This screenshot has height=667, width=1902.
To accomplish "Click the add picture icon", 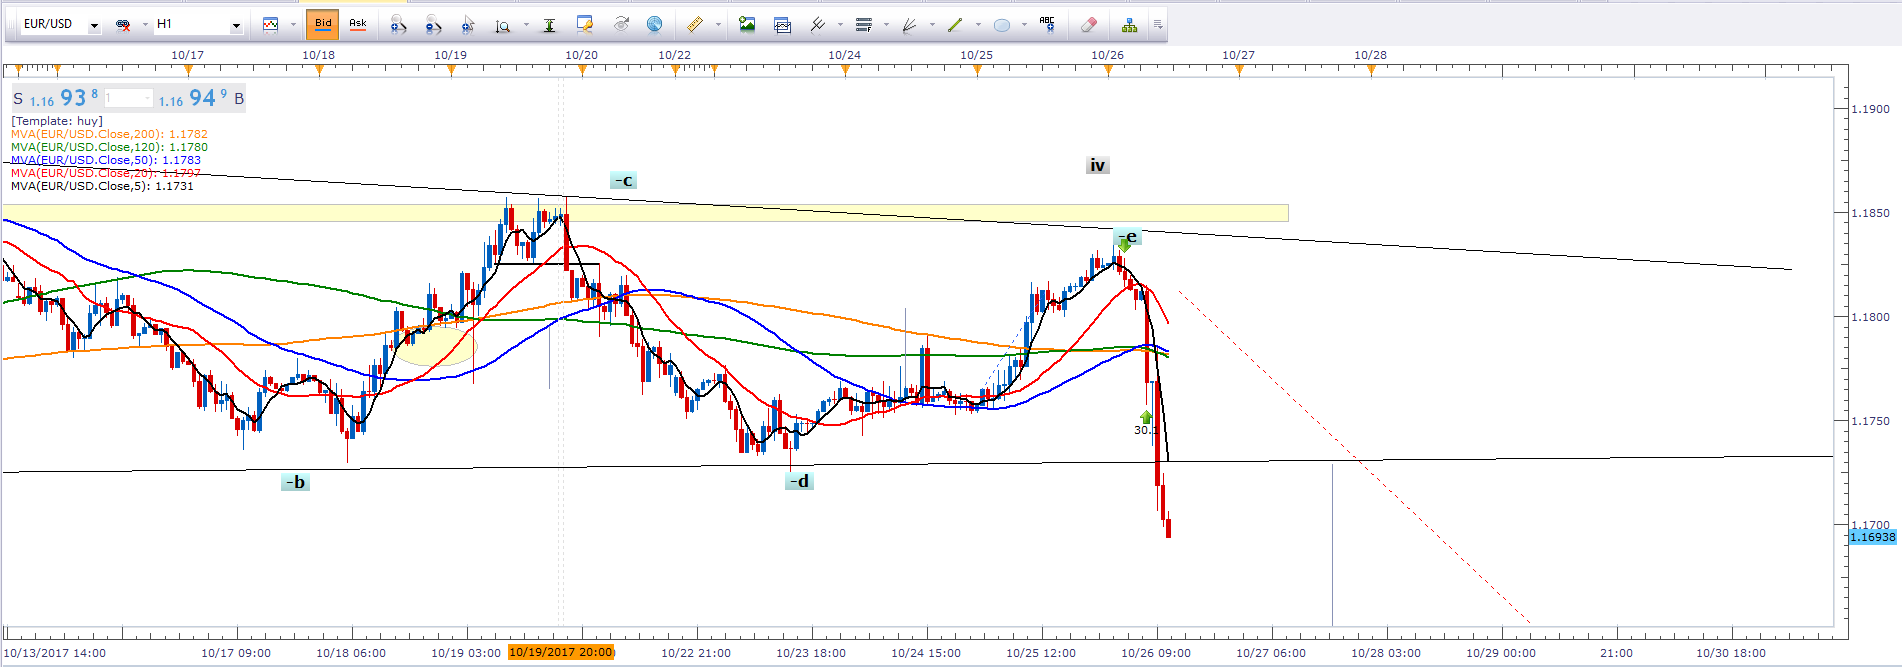I will coord(747,25).
